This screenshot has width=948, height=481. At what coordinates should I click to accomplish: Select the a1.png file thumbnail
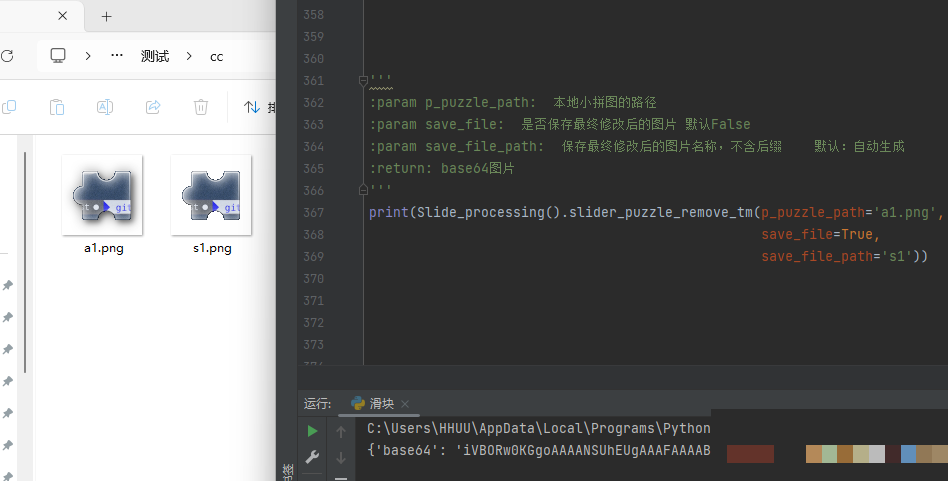tap(102, 196)
